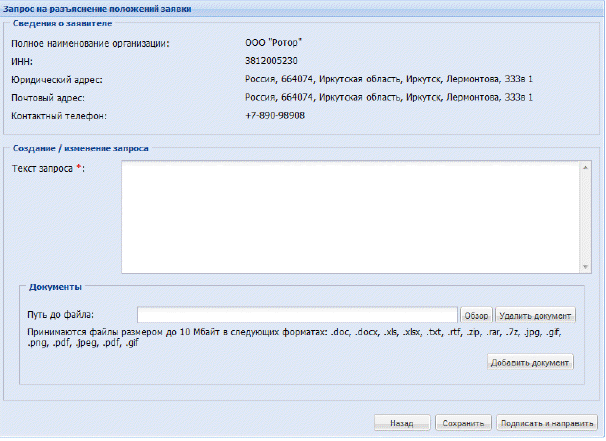Image resolution: width=606 pixels, height=441 pixels.
Task: Click the Удалить документ button
Action: click(x=535, y=315)
